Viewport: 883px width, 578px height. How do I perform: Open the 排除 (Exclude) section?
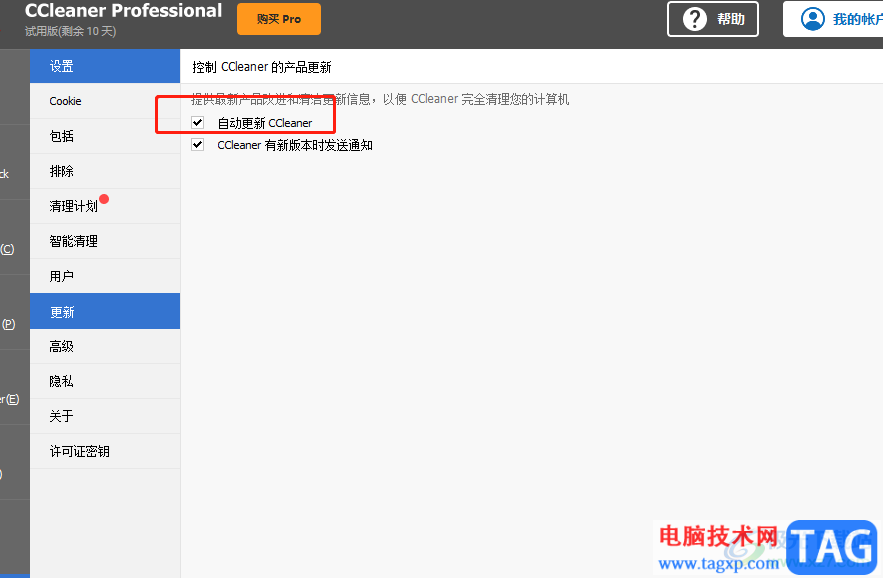pos(105,171)
